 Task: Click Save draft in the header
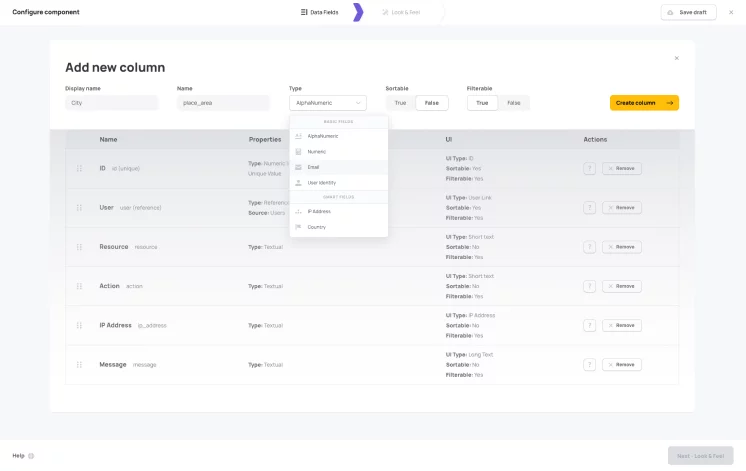[x=688, y=12]
